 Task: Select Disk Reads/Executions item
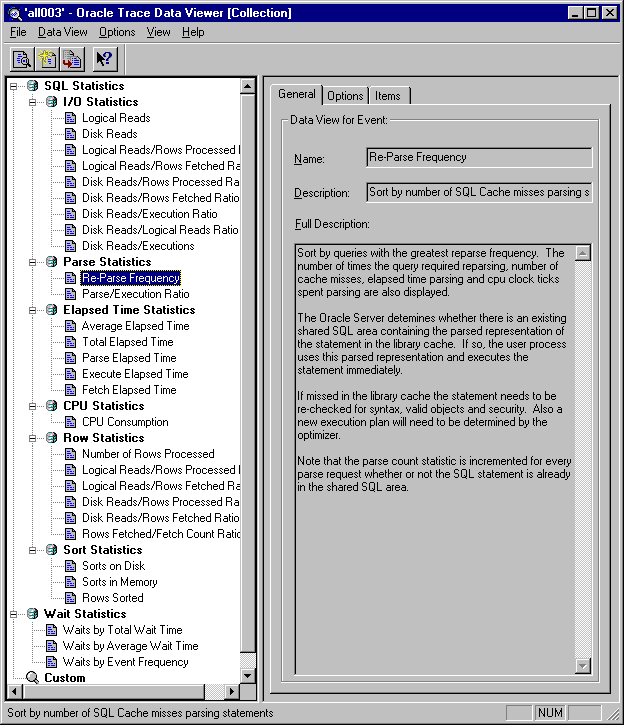138,246
